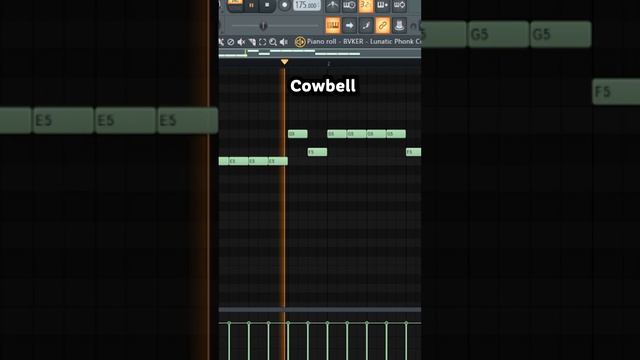The height and width of the screenshot is (360, 640).
Task: Click the velocity handle under the first G5 note
Action: point(288,323)
